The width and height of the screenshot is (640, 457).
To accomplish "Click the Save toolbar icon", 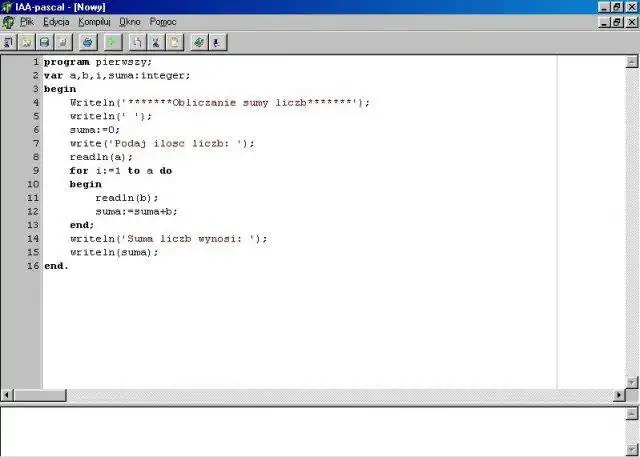I will [x=44, y=42].
